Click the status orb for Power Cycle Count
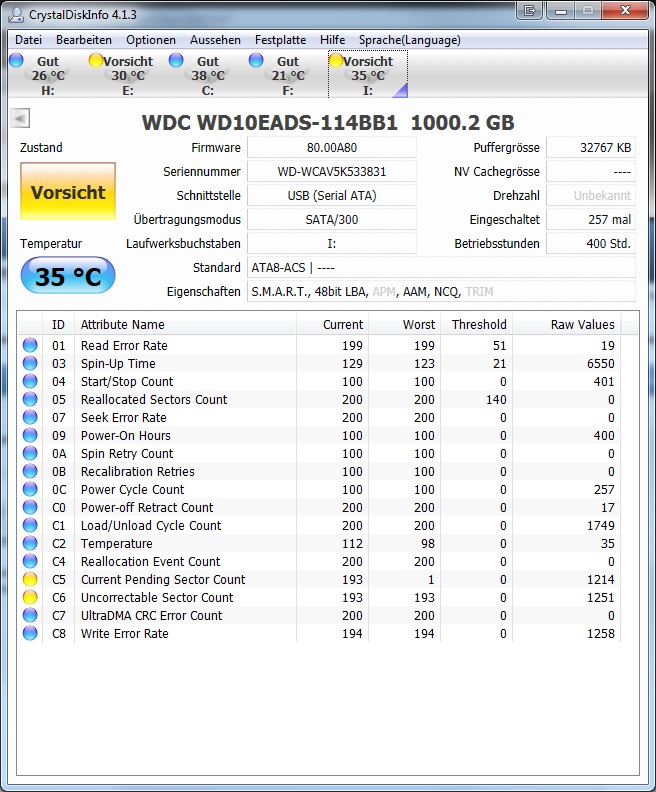The width and height of the screenshot is (656, 792). 30,489
